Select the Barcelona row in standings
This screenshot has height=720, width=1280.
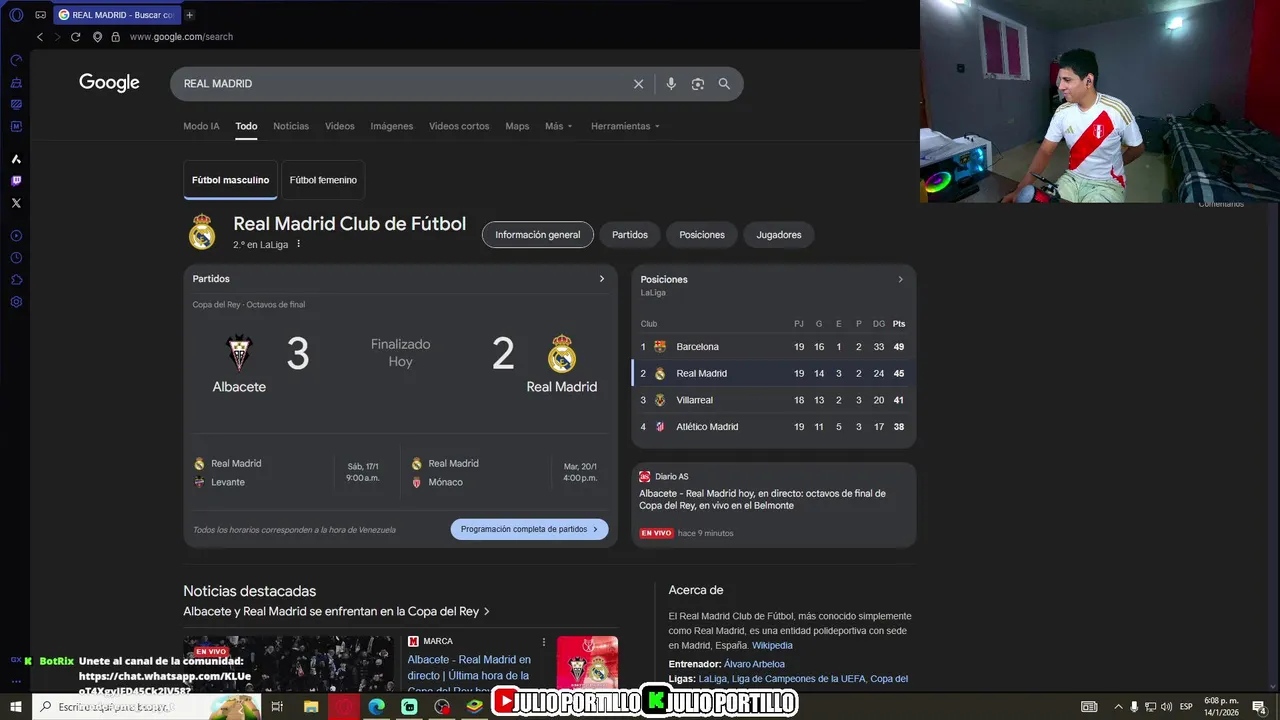click(773, 347)
